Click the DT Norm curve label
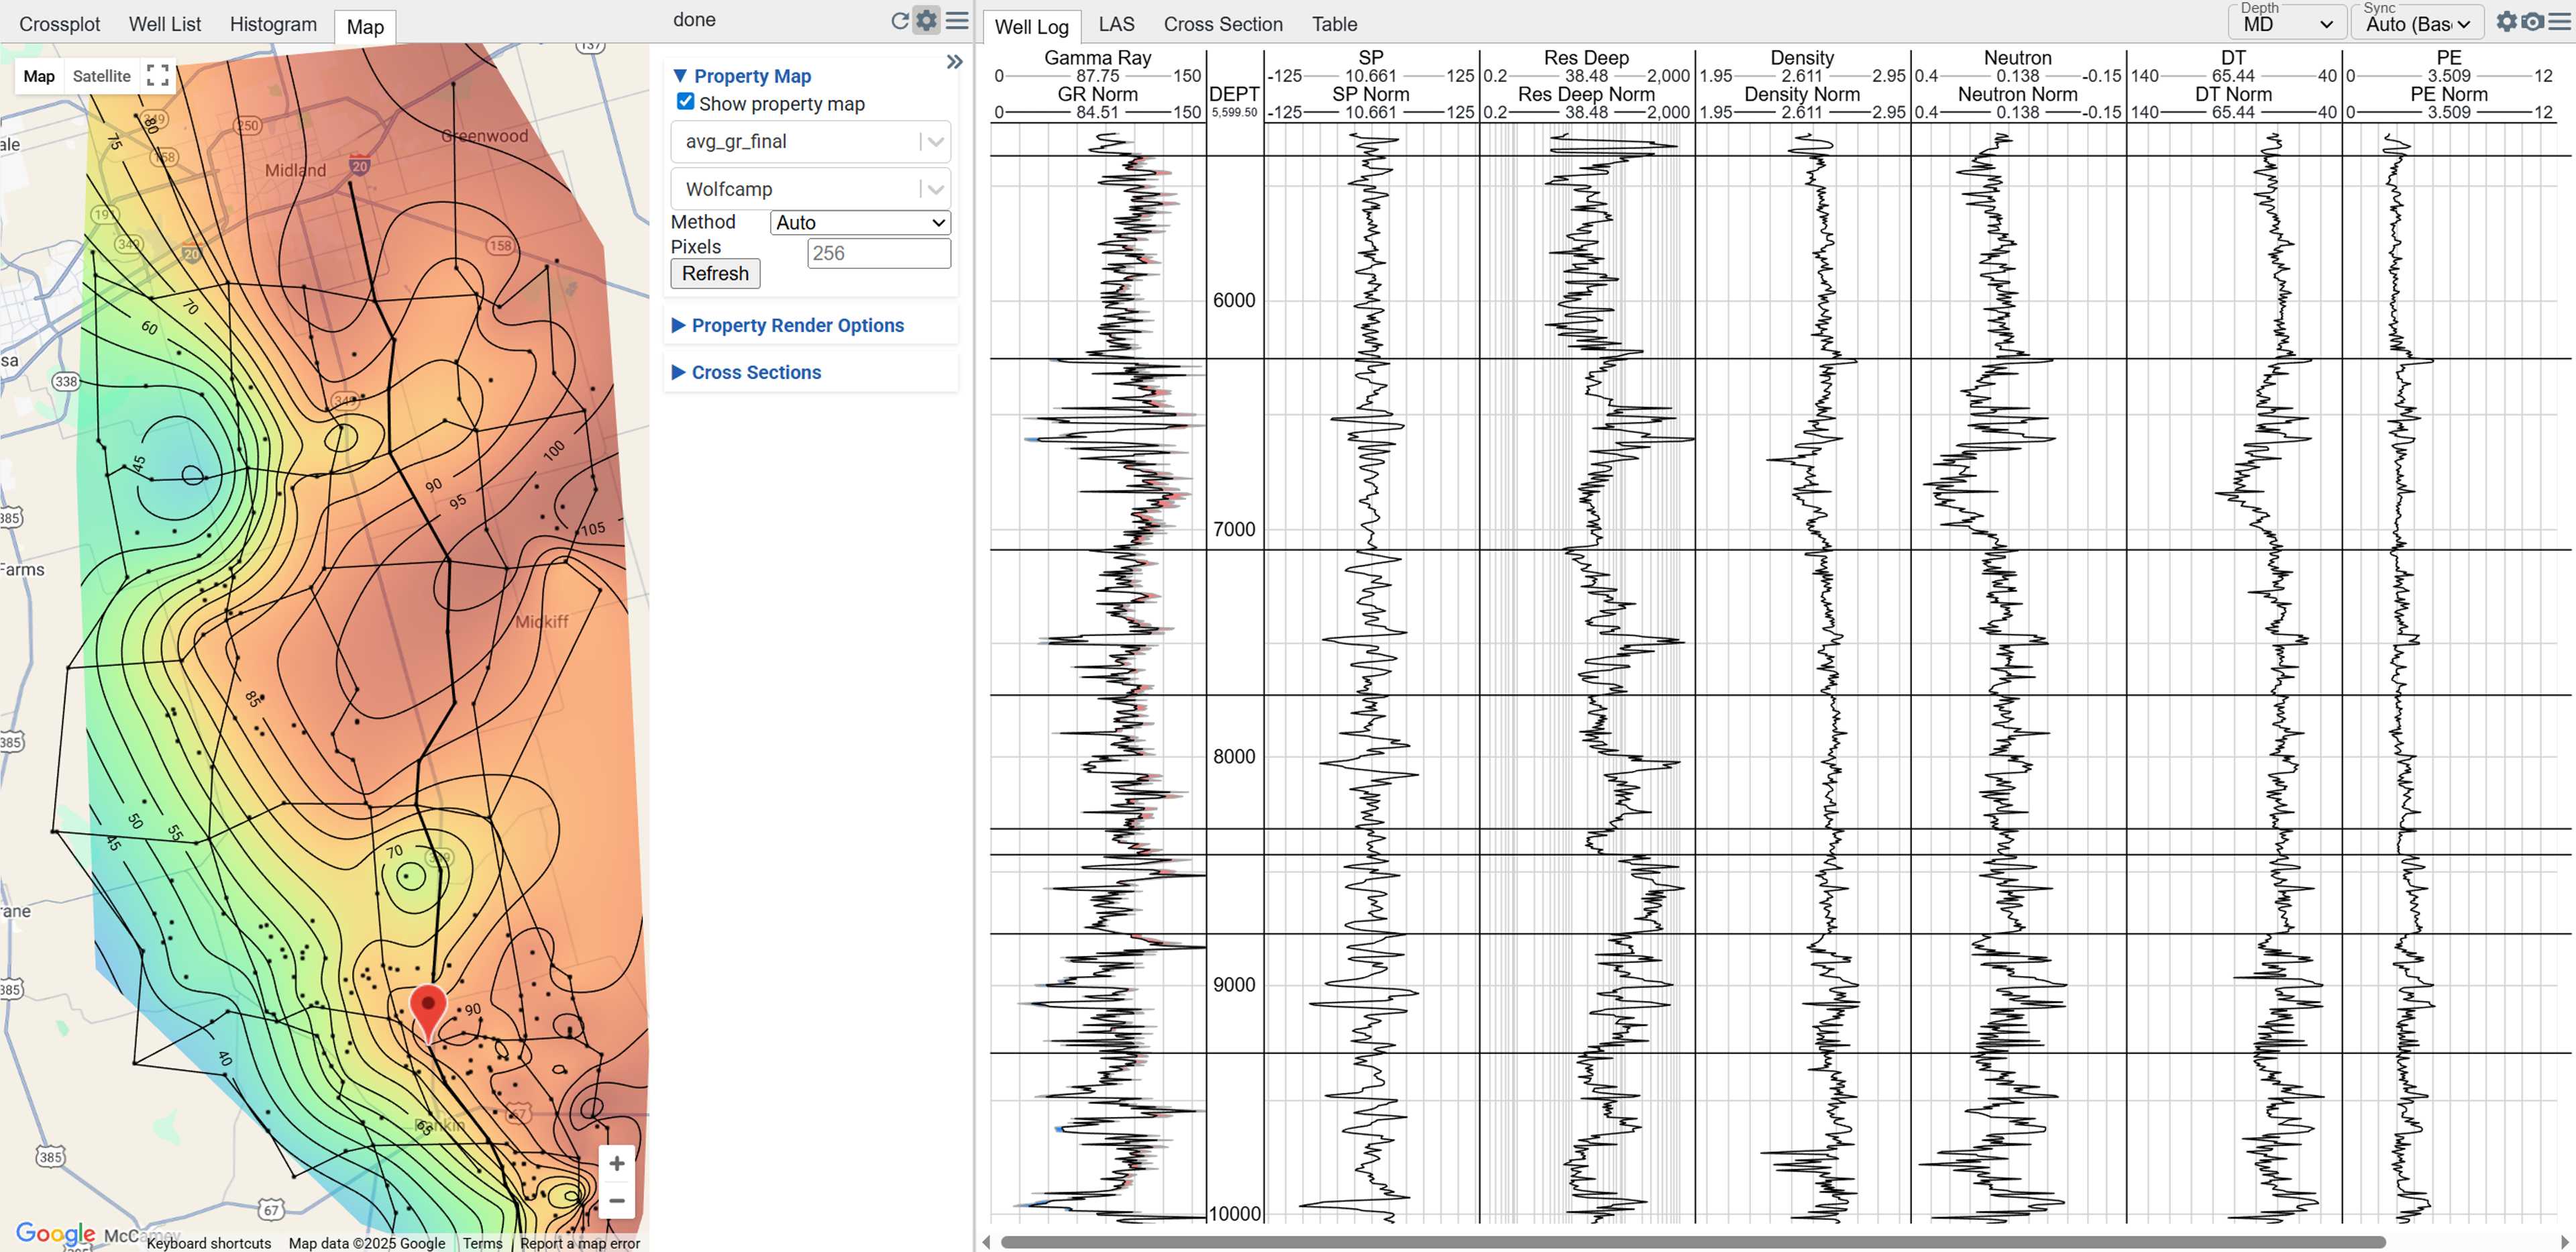This screenshot has height=1252, width=2576. [2232, 94]
